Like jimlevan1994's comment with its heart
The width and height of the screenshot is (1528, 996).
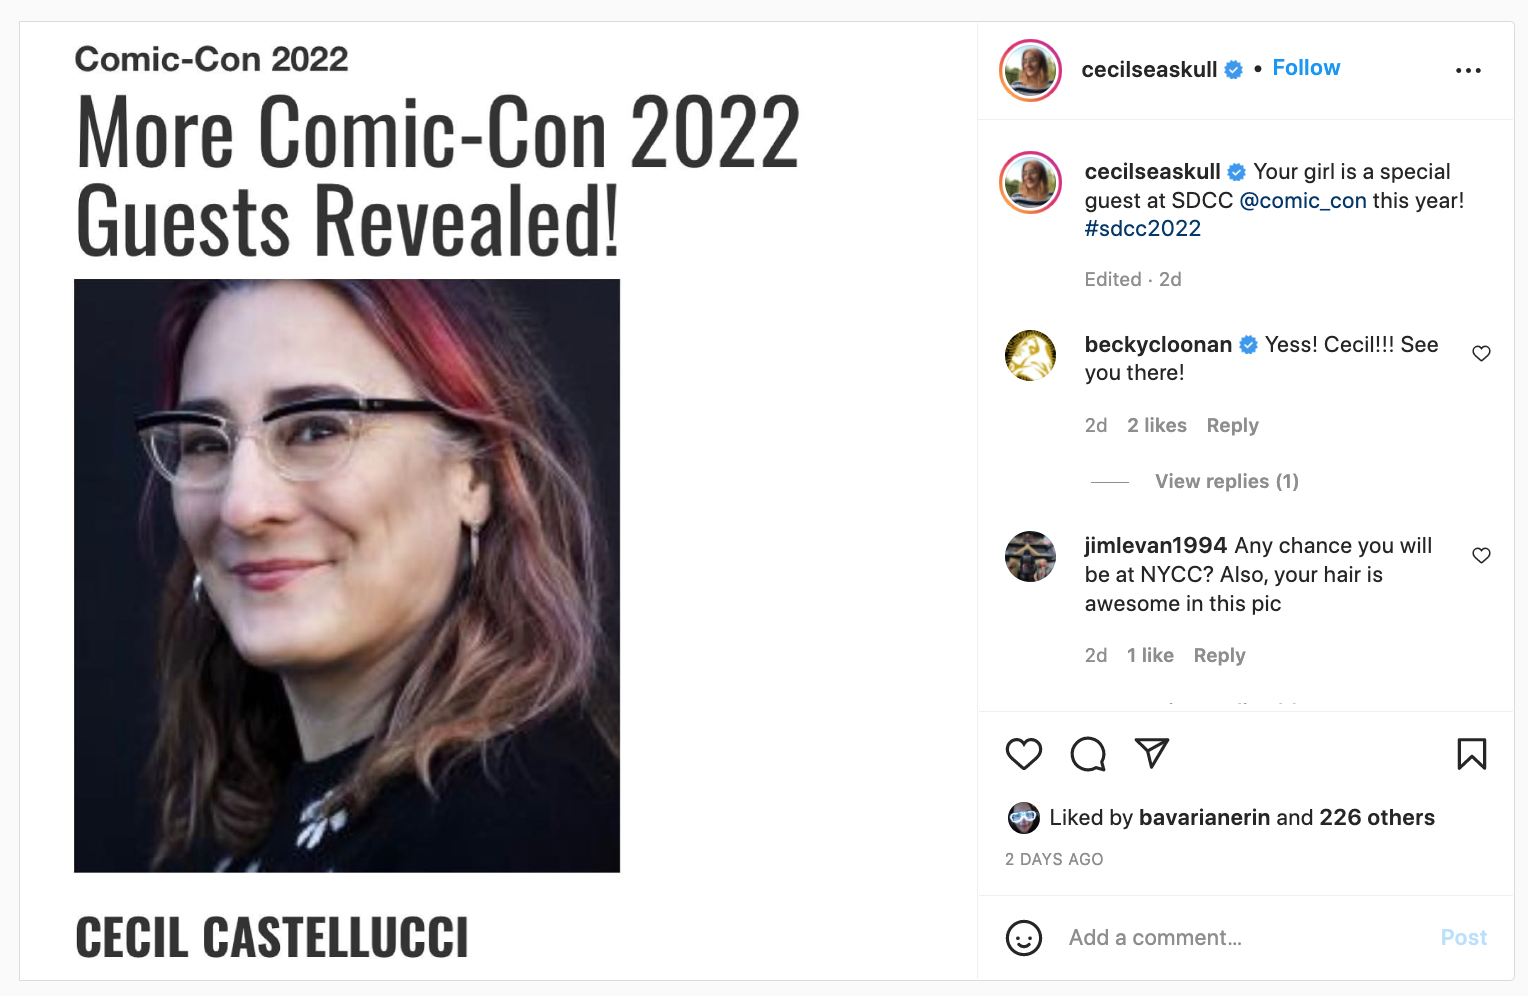(1481, 555)
